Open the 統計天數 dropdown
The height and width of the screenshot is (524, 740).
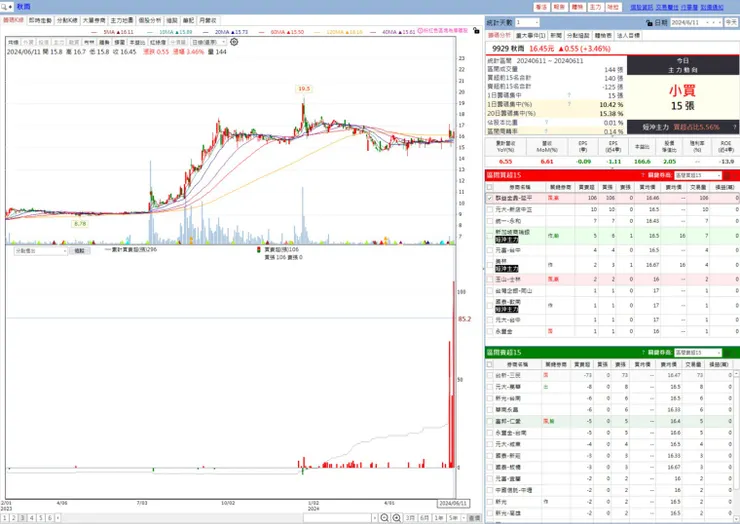[x=536, y=23]
